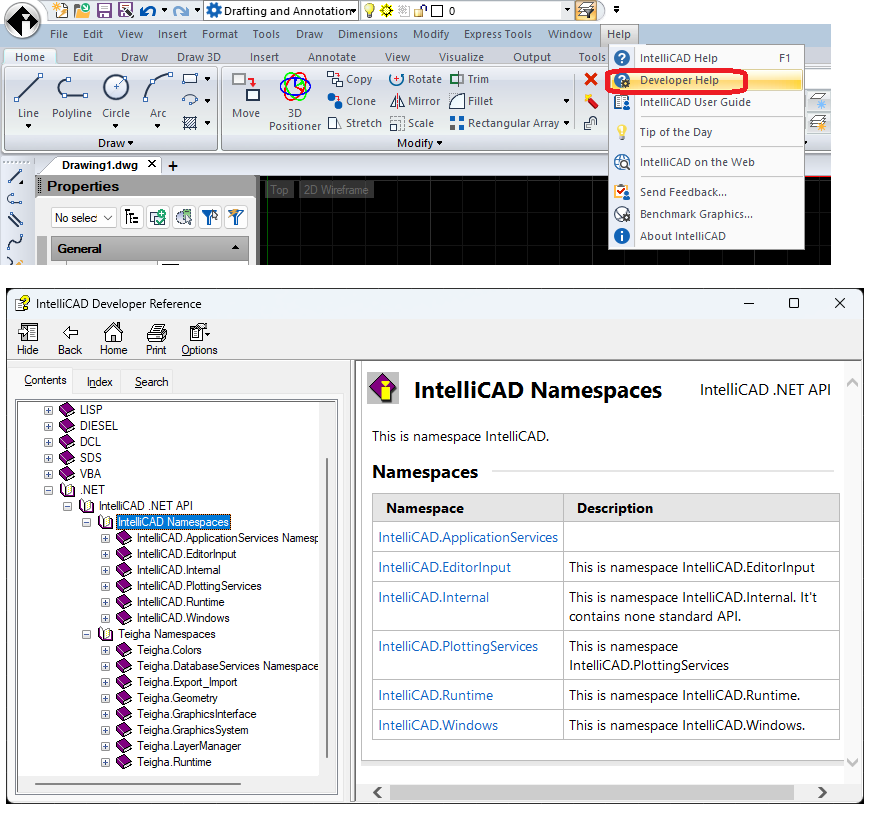Open the IntelliCAD.EditorInput link
This screenshot has height=816, width=872.
point(444,567)
